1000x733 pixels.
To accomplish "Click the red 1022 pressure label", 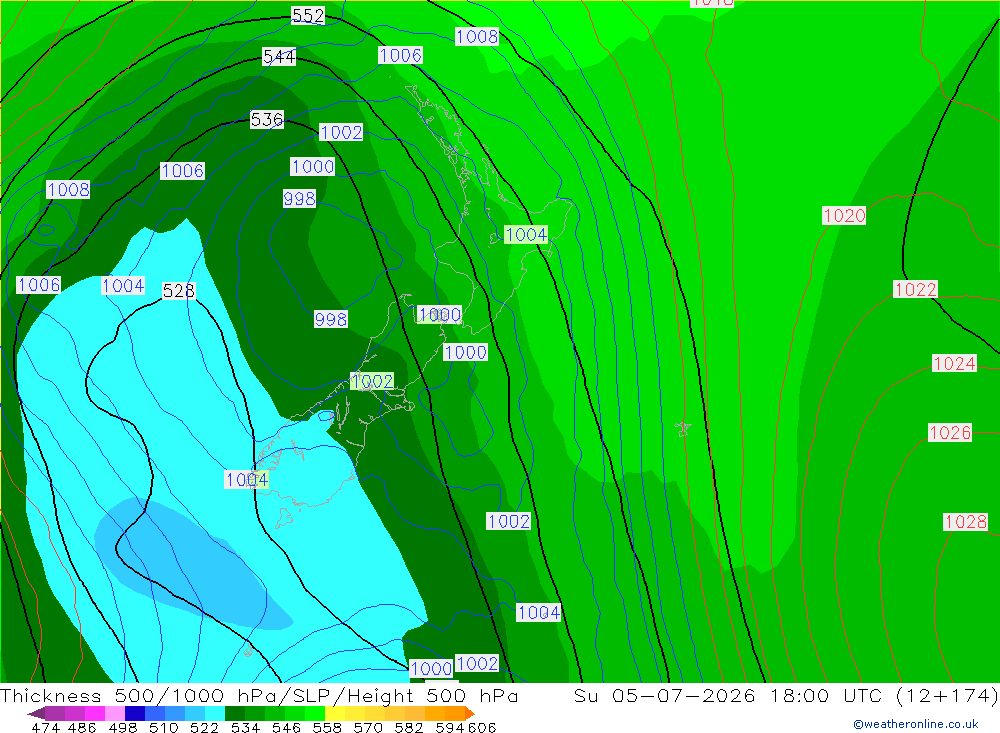I will coord(915,290).
